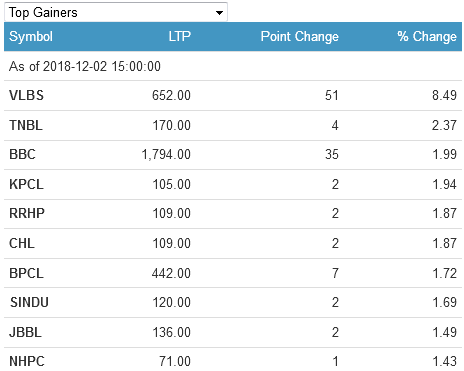
Task: Click the 1,794.00 LTP value for BBC
Action: [x=166, y=154]
